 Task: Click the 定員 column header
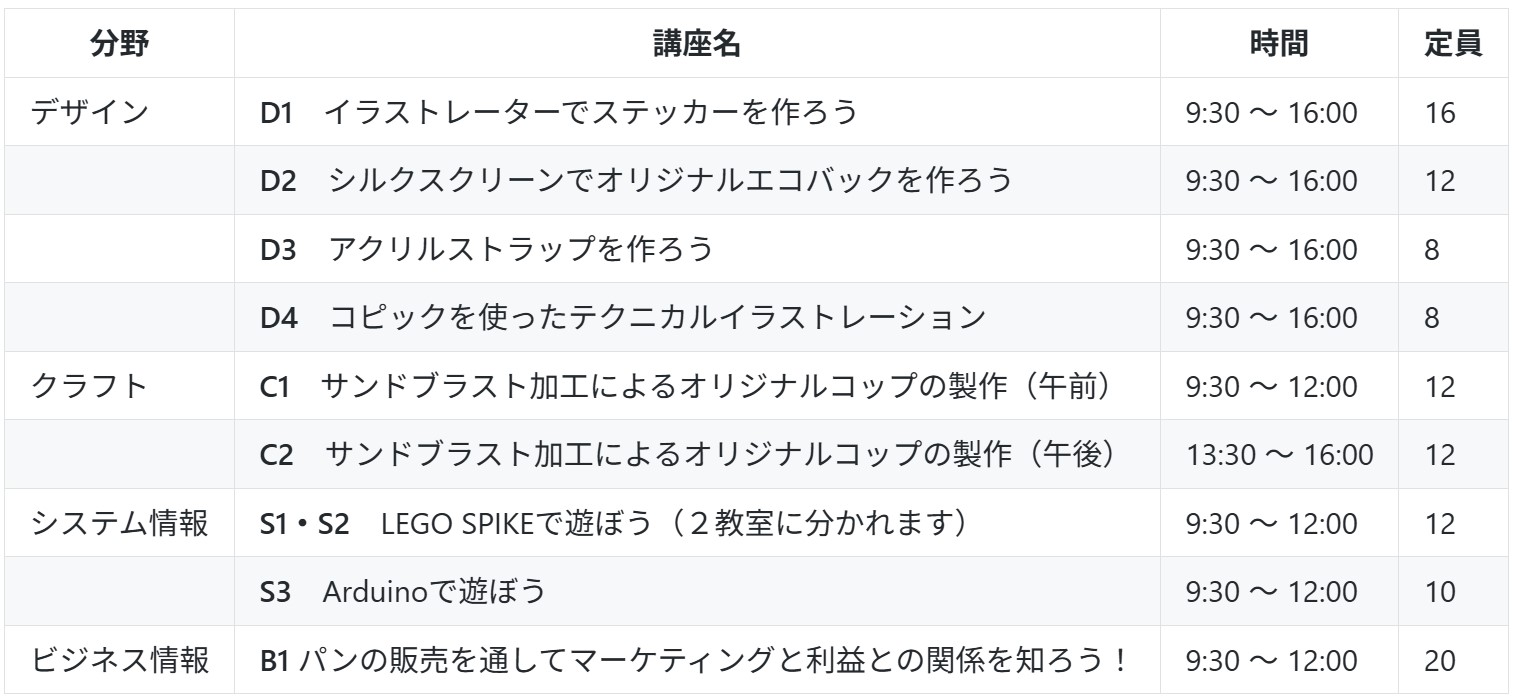click(x=1453, y=43)
